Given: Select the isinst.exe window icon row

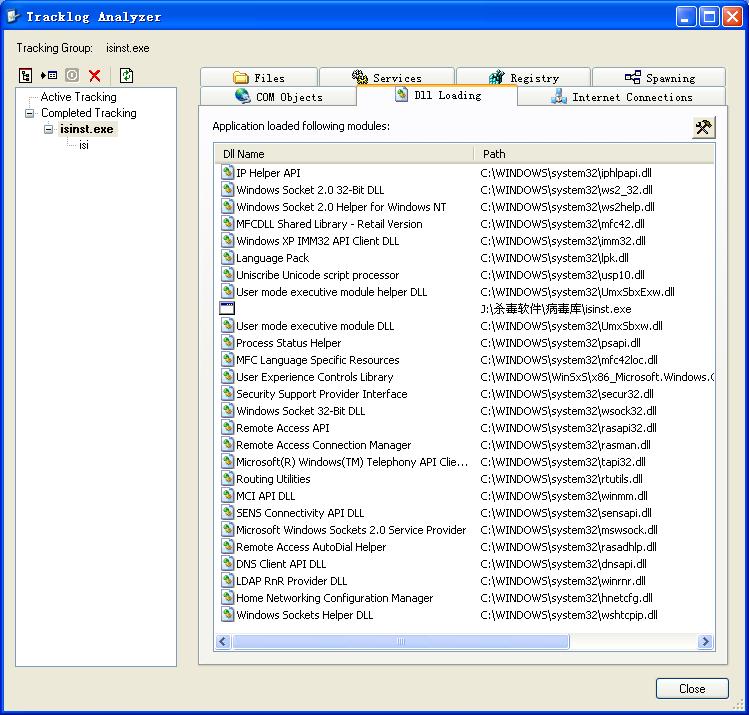Looking at the screenshot, I should 556,309.
